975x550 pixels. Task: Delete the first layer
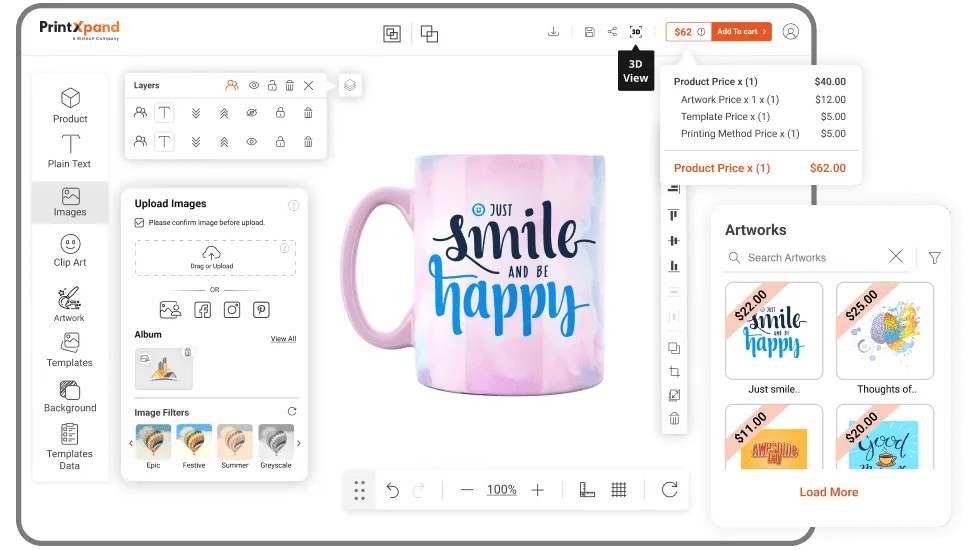[x=308, y=112]
